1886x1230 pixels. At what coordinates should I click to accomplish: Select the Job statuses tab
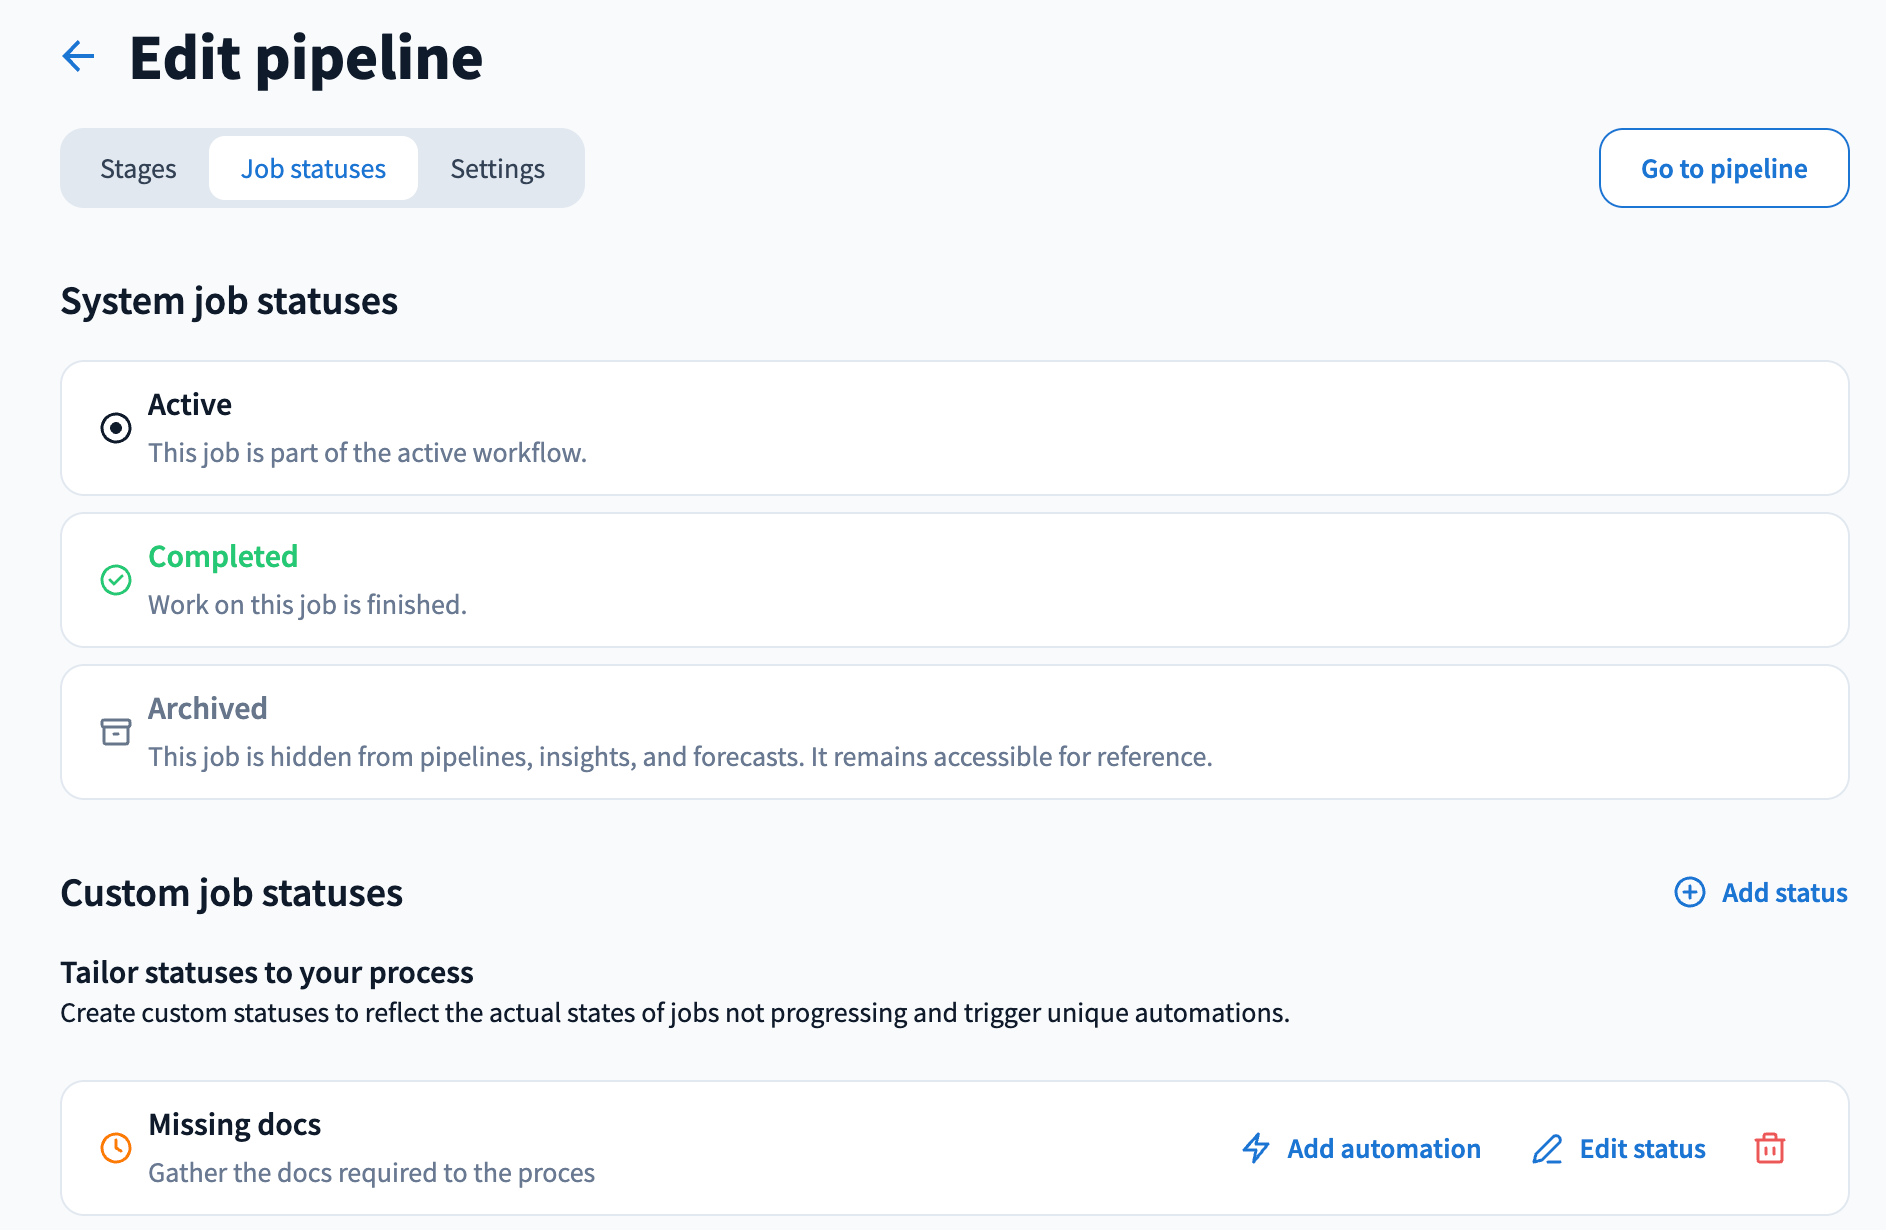click(x=313, y=169)
